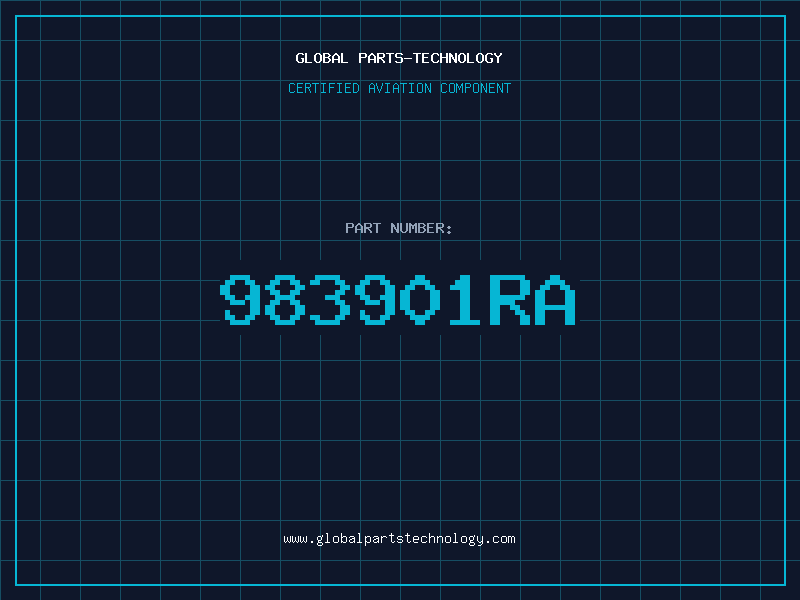
Task: Select the PARTS-TECHNOLOGY header text
Action: (431, 58)
